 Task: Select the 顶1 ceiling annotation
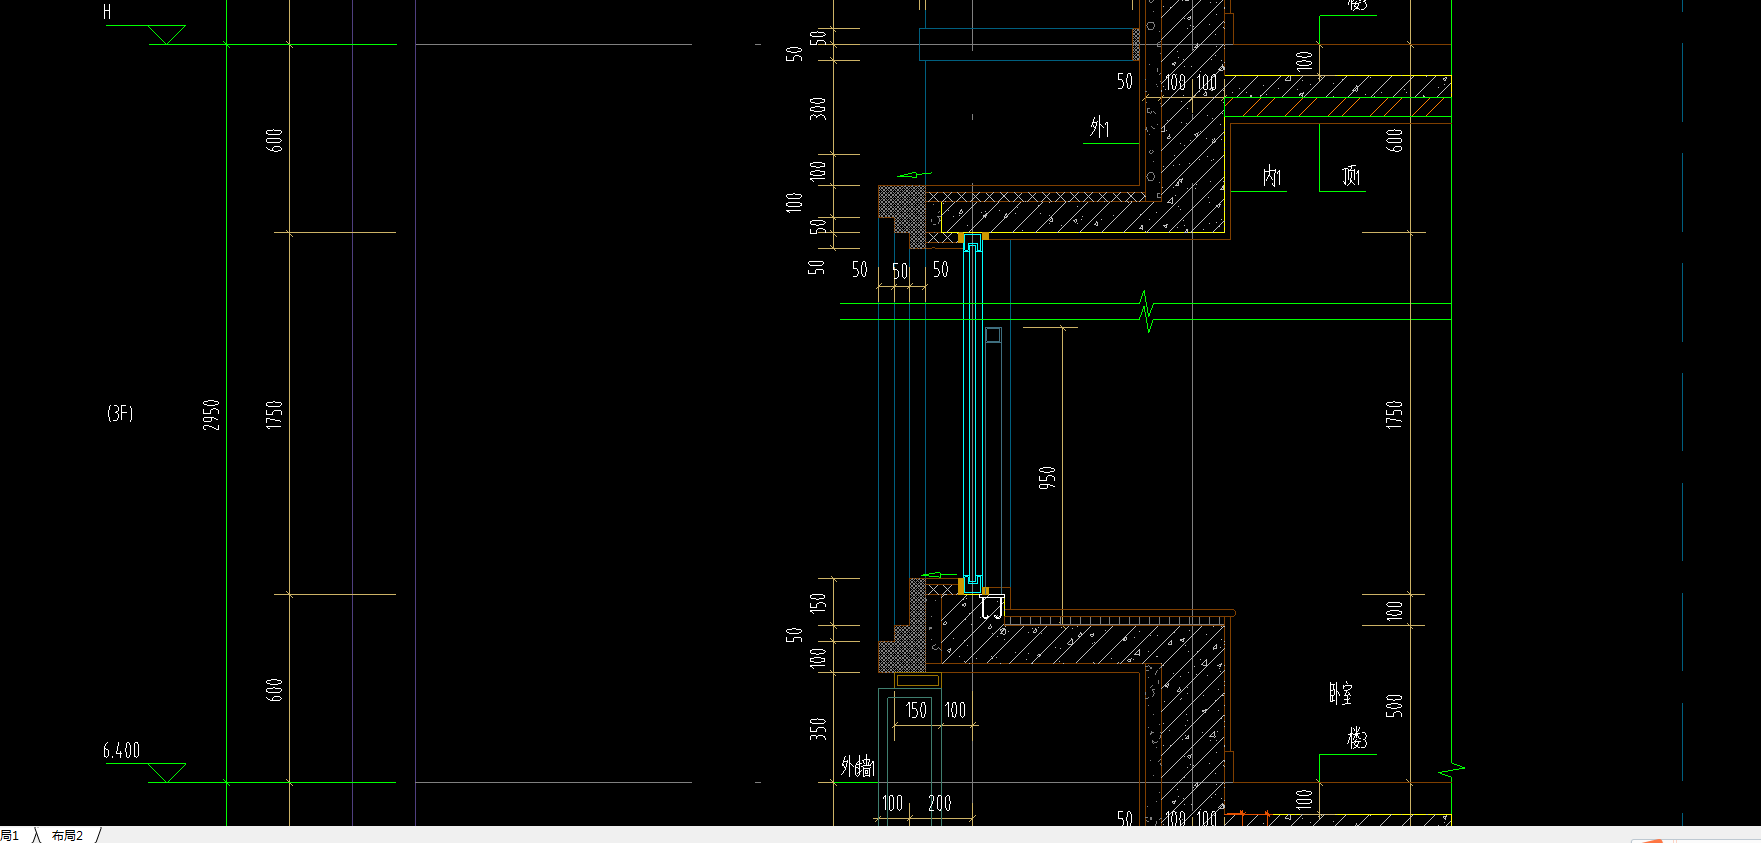(x=1351, y=177)
